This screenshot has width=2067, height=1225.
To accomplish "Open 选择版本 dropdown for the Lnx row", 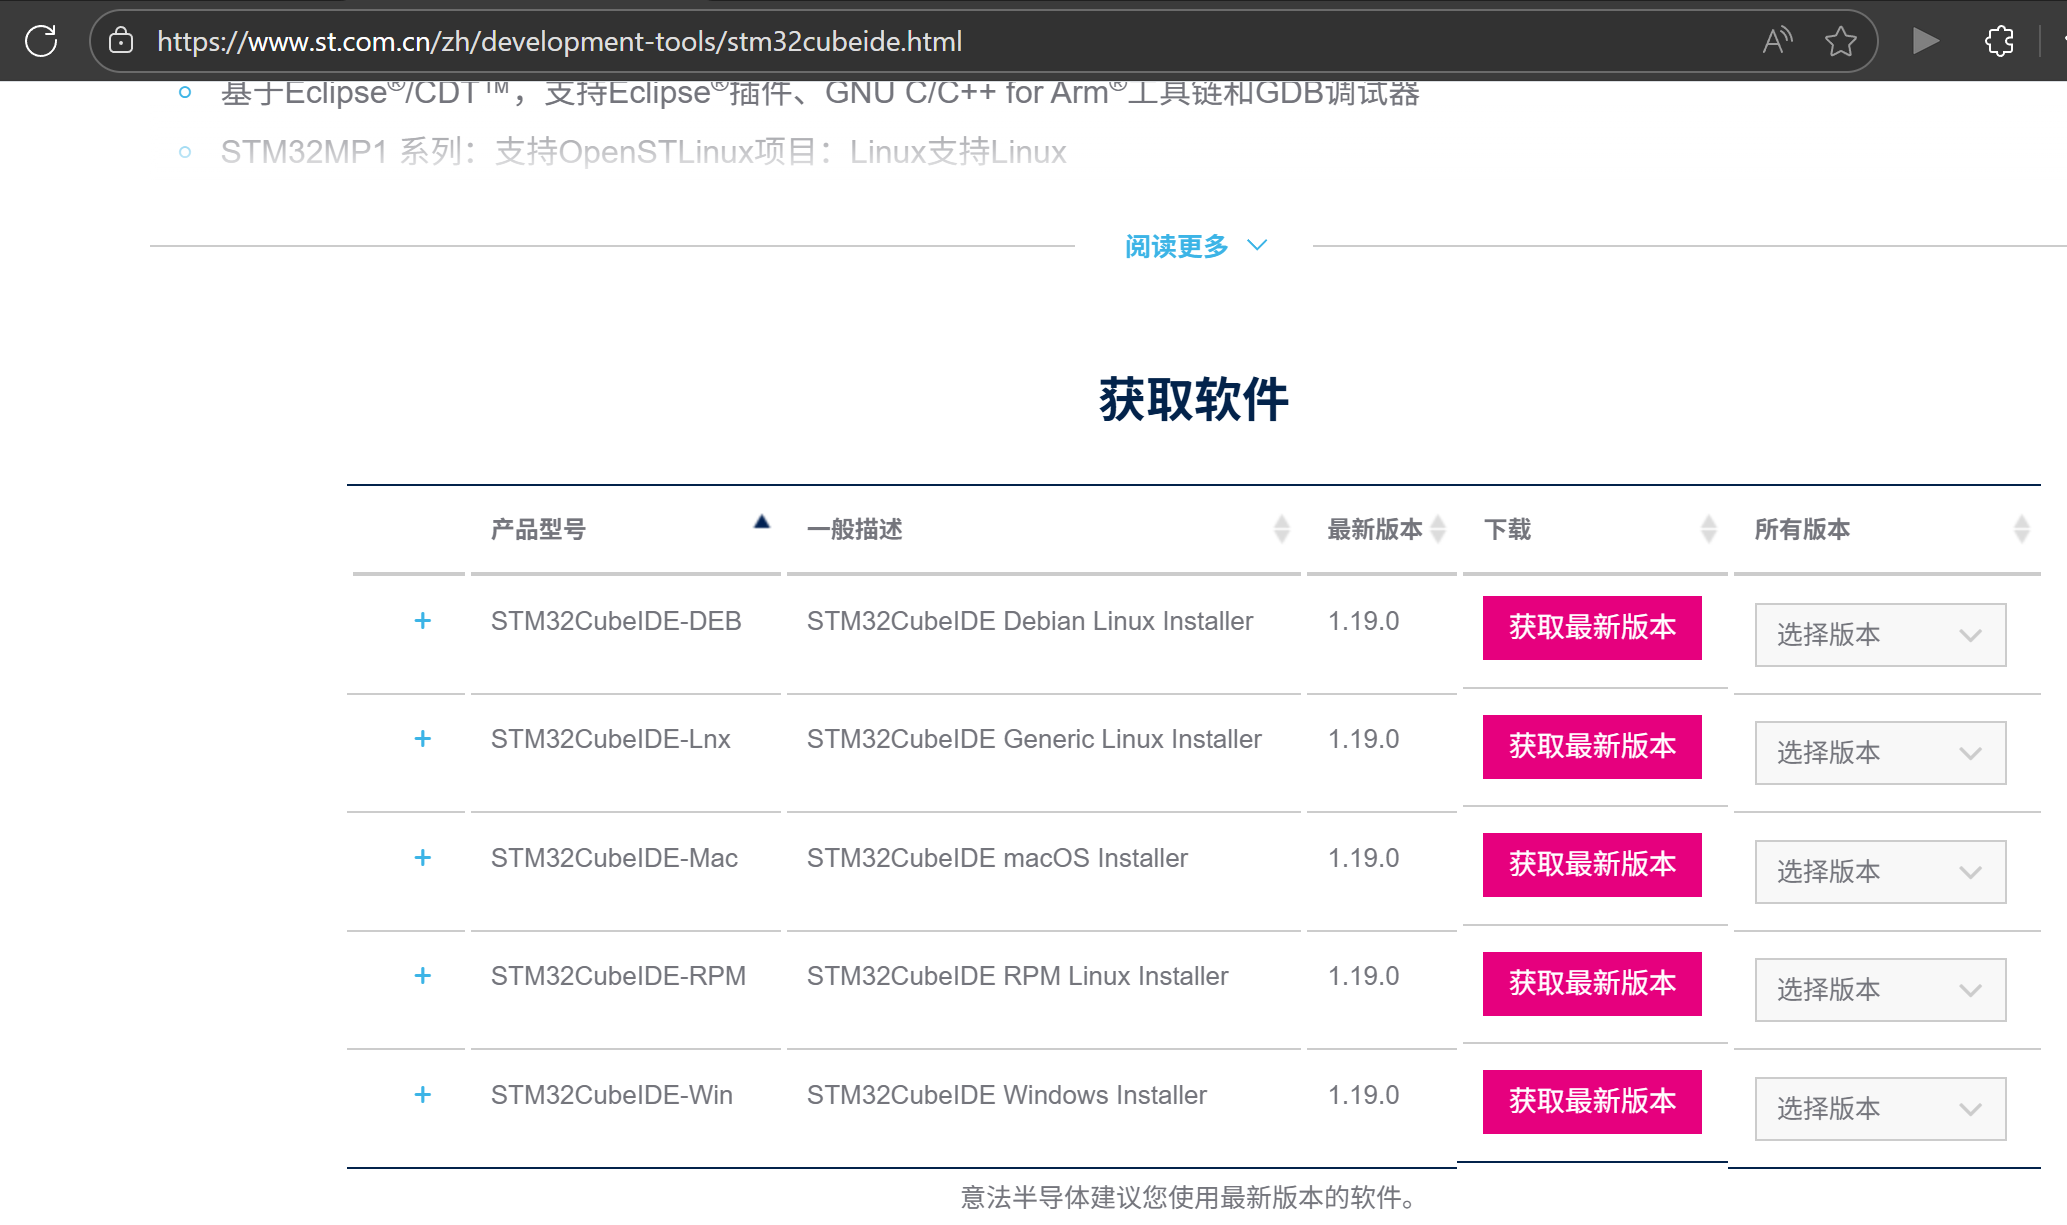I will (x=1880, y=753).
